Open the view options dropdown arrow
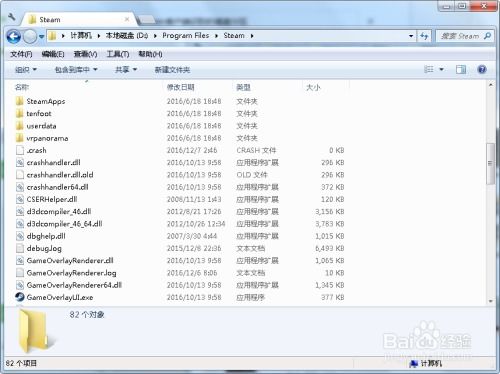 tap(441, 69)
